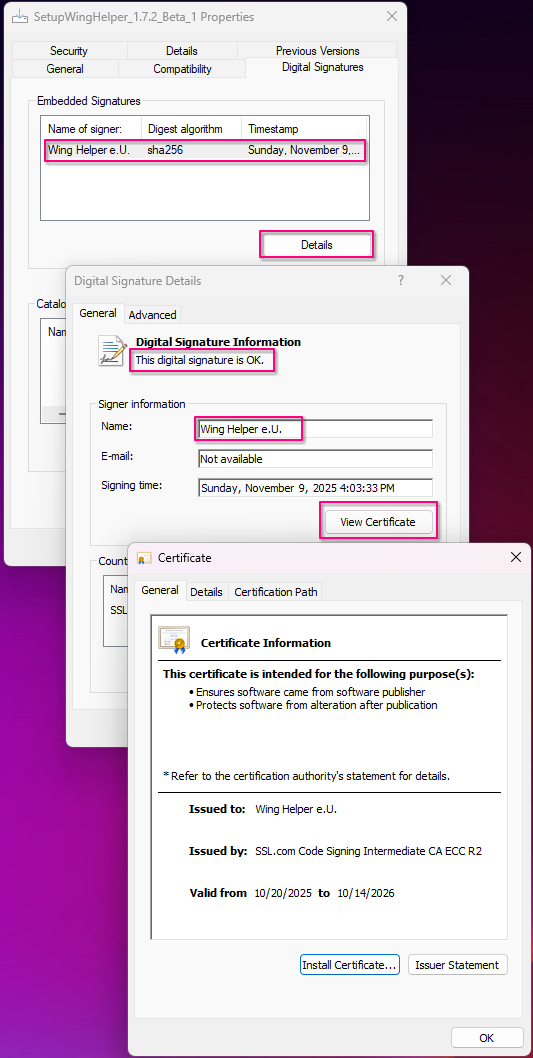The height and width of the screenshot is (1058, 533).
Task: Select the Certificate General tab
Action: (160, 590)
